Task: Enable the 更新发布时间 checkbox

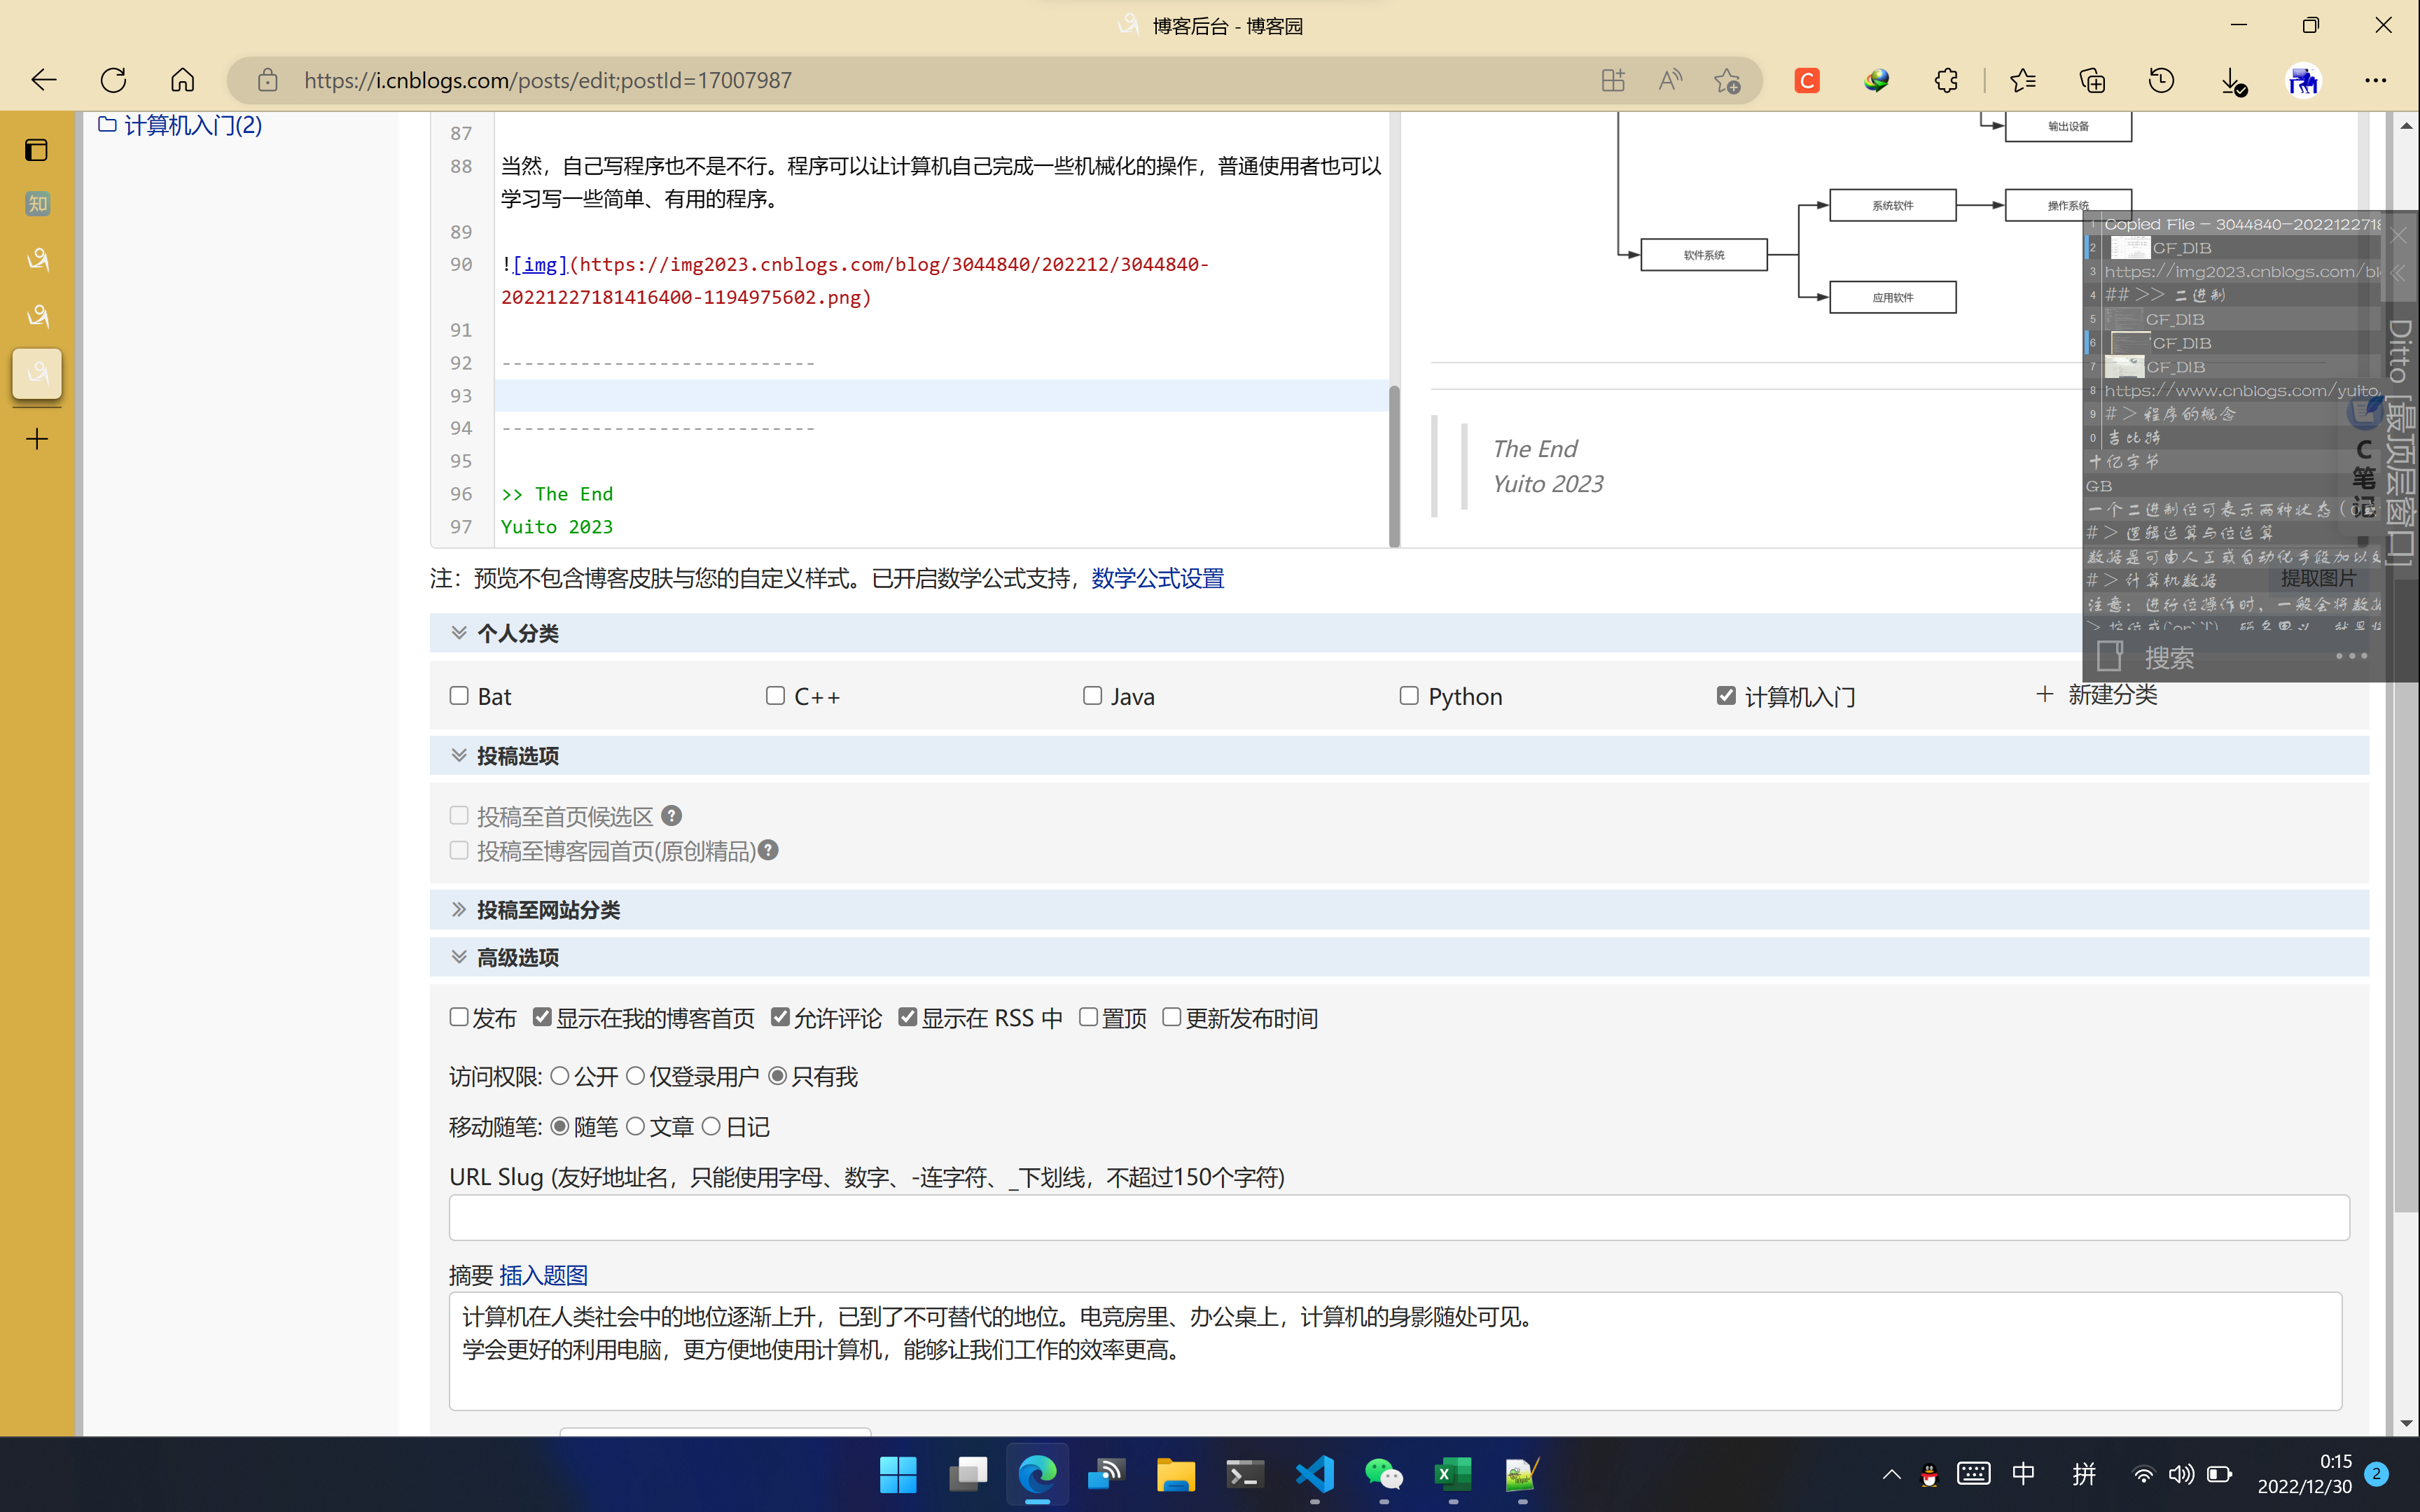Action: 1171,1017
